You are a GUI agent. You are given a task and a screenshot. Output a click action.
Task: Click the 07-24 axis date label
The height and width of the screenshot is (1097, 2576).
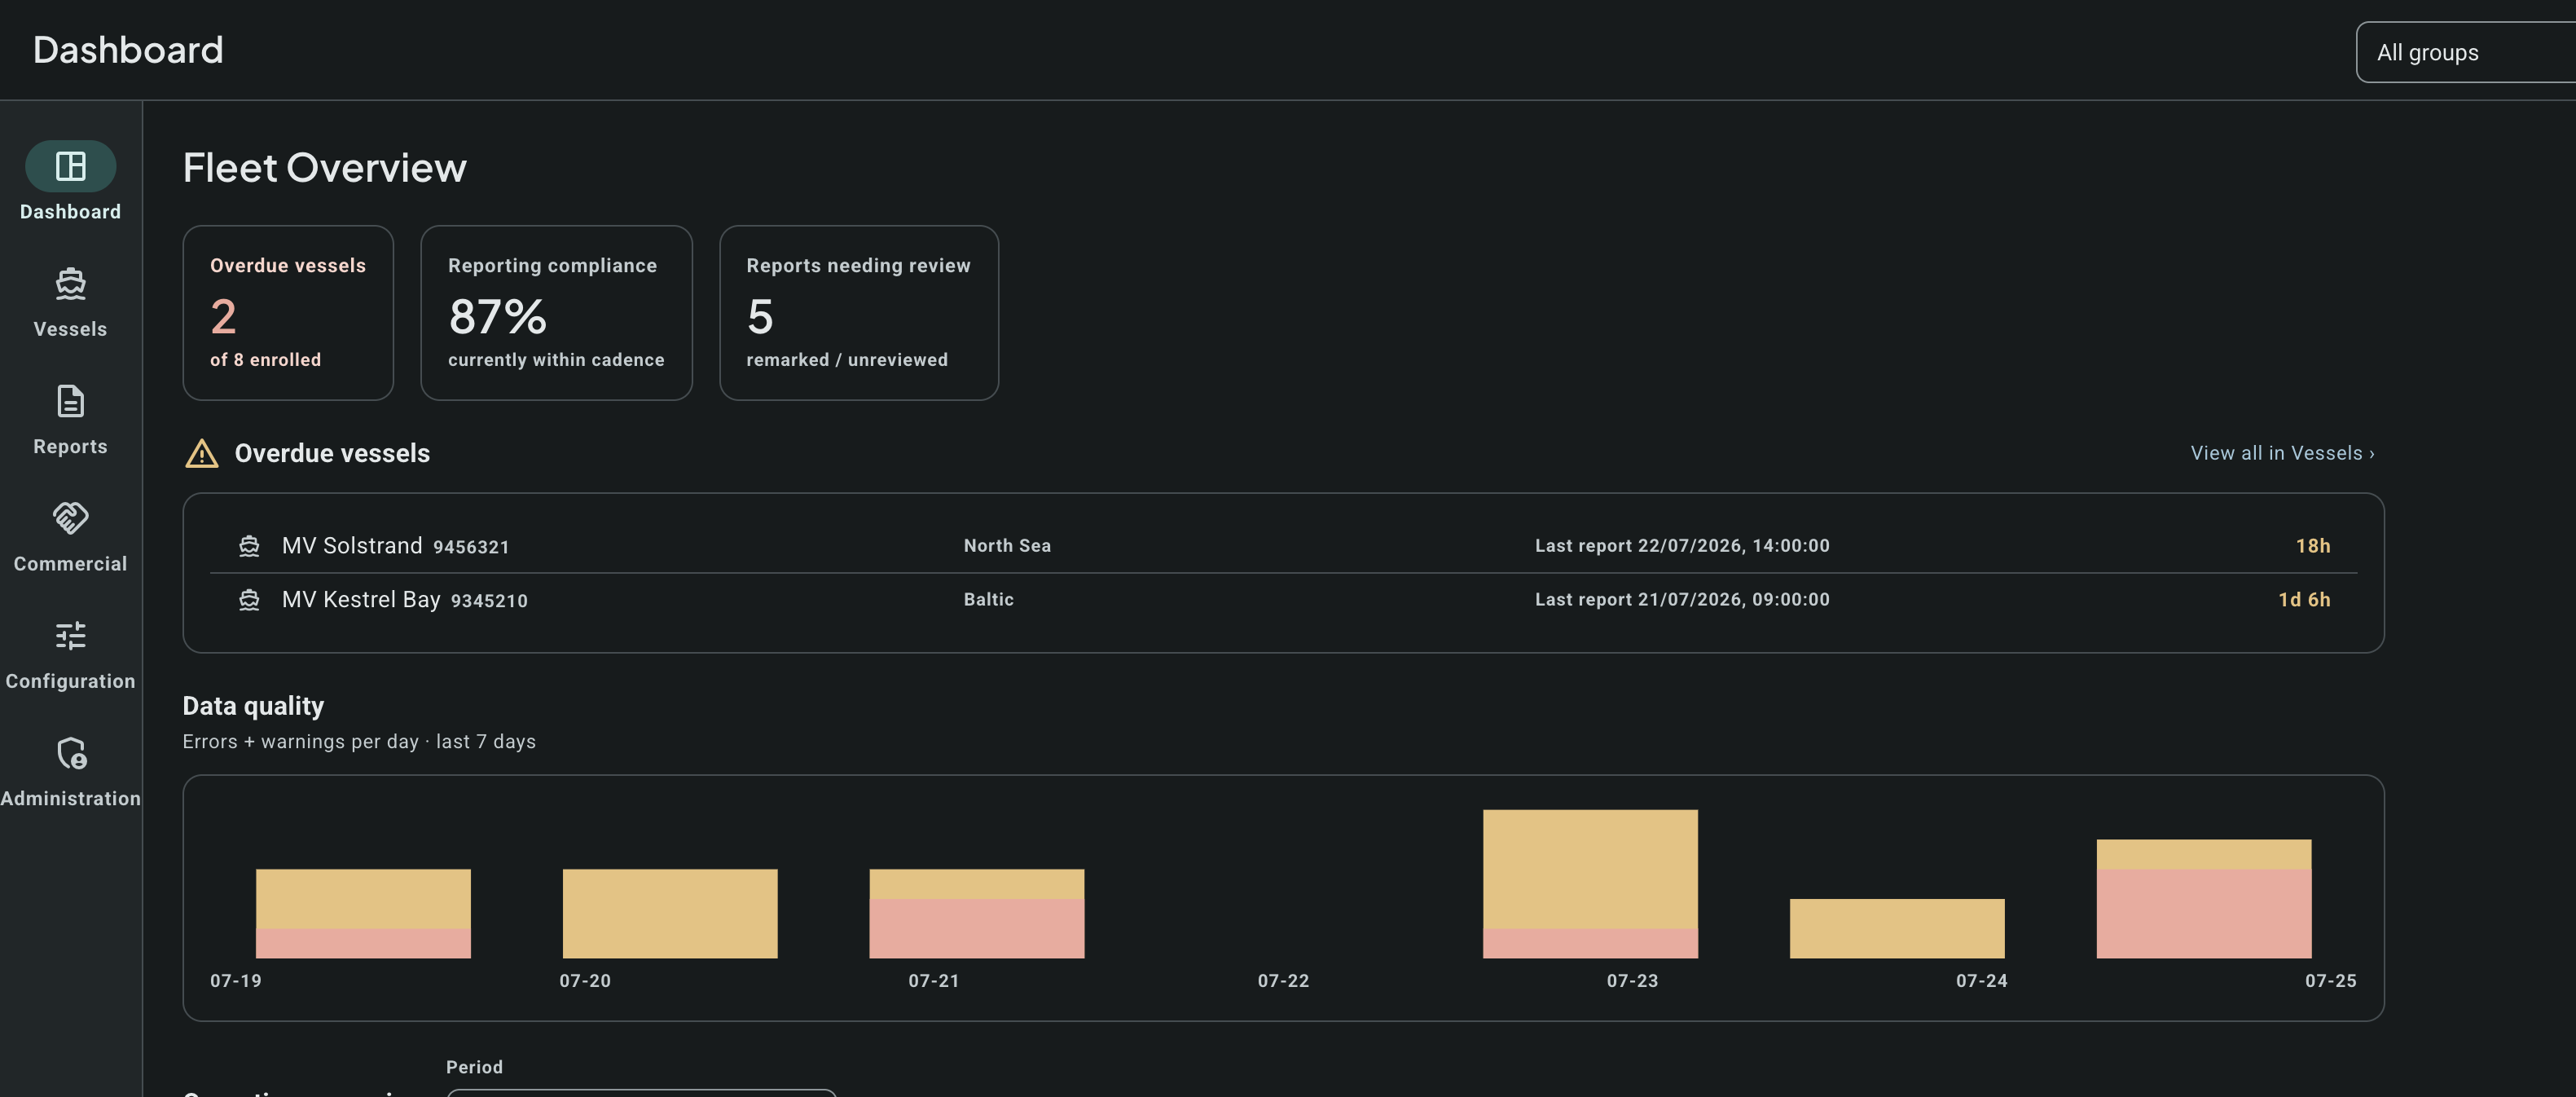1982,981
